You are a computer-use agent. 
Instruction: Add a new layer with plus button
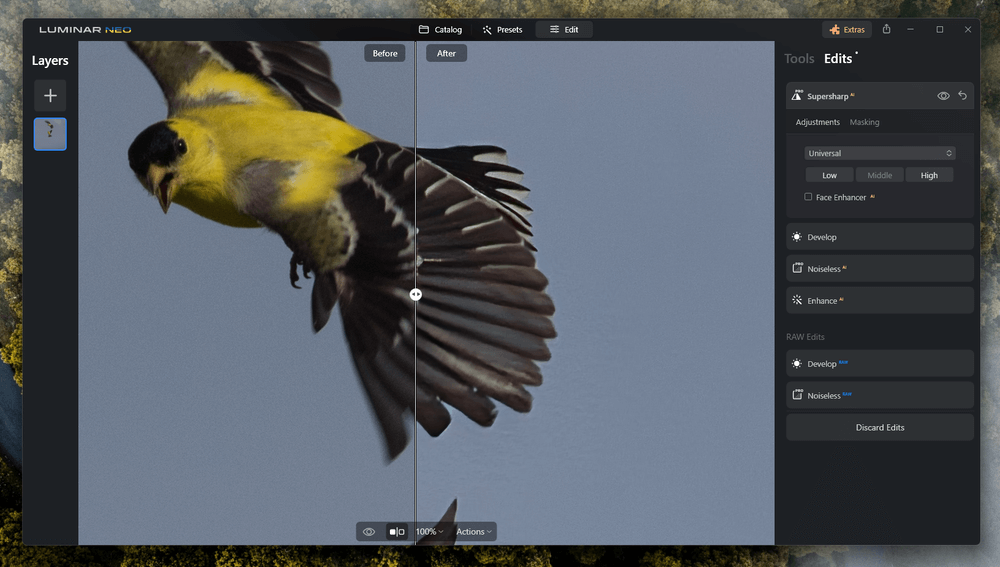[50, 96]
